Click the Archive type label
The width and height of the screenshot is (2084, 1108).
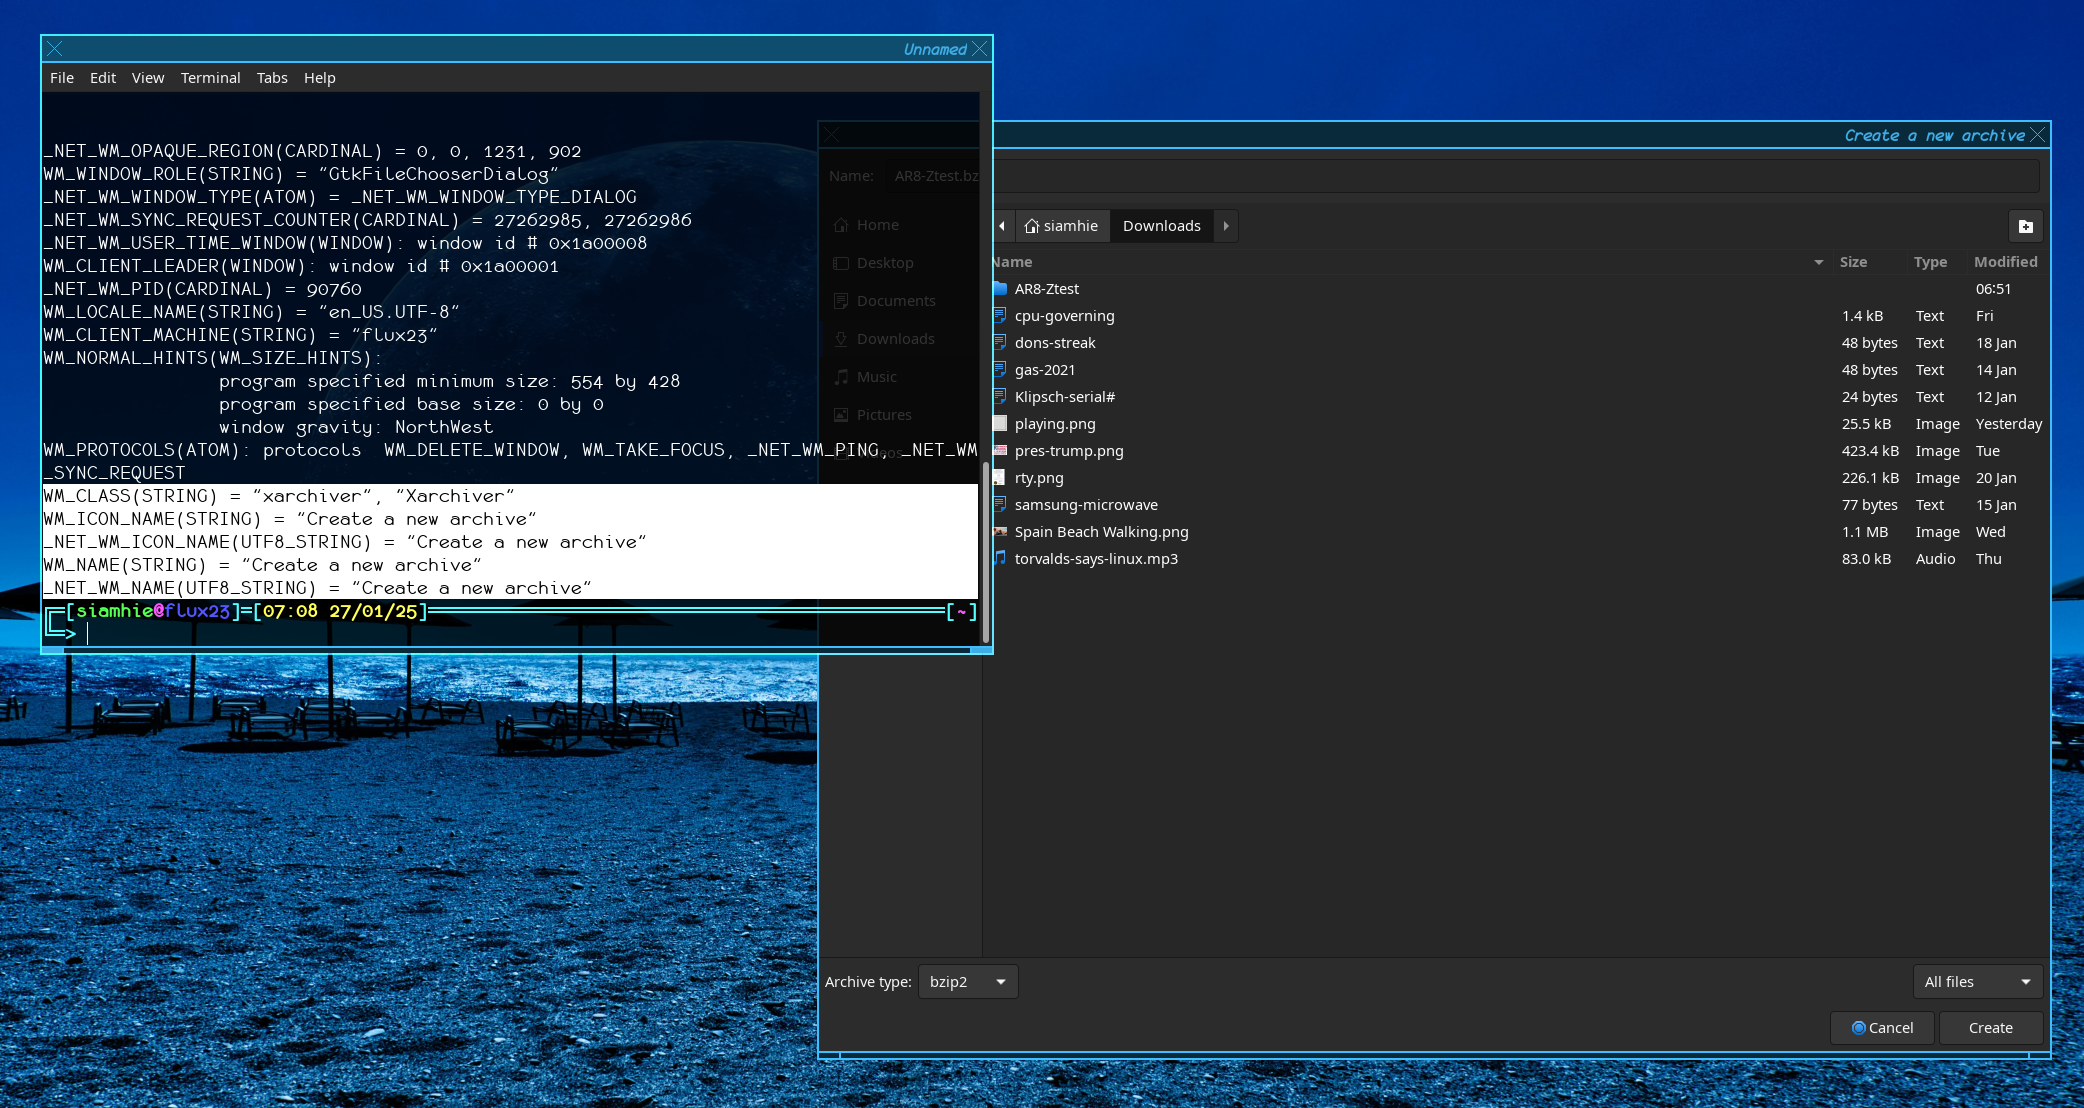click(868, 982)
